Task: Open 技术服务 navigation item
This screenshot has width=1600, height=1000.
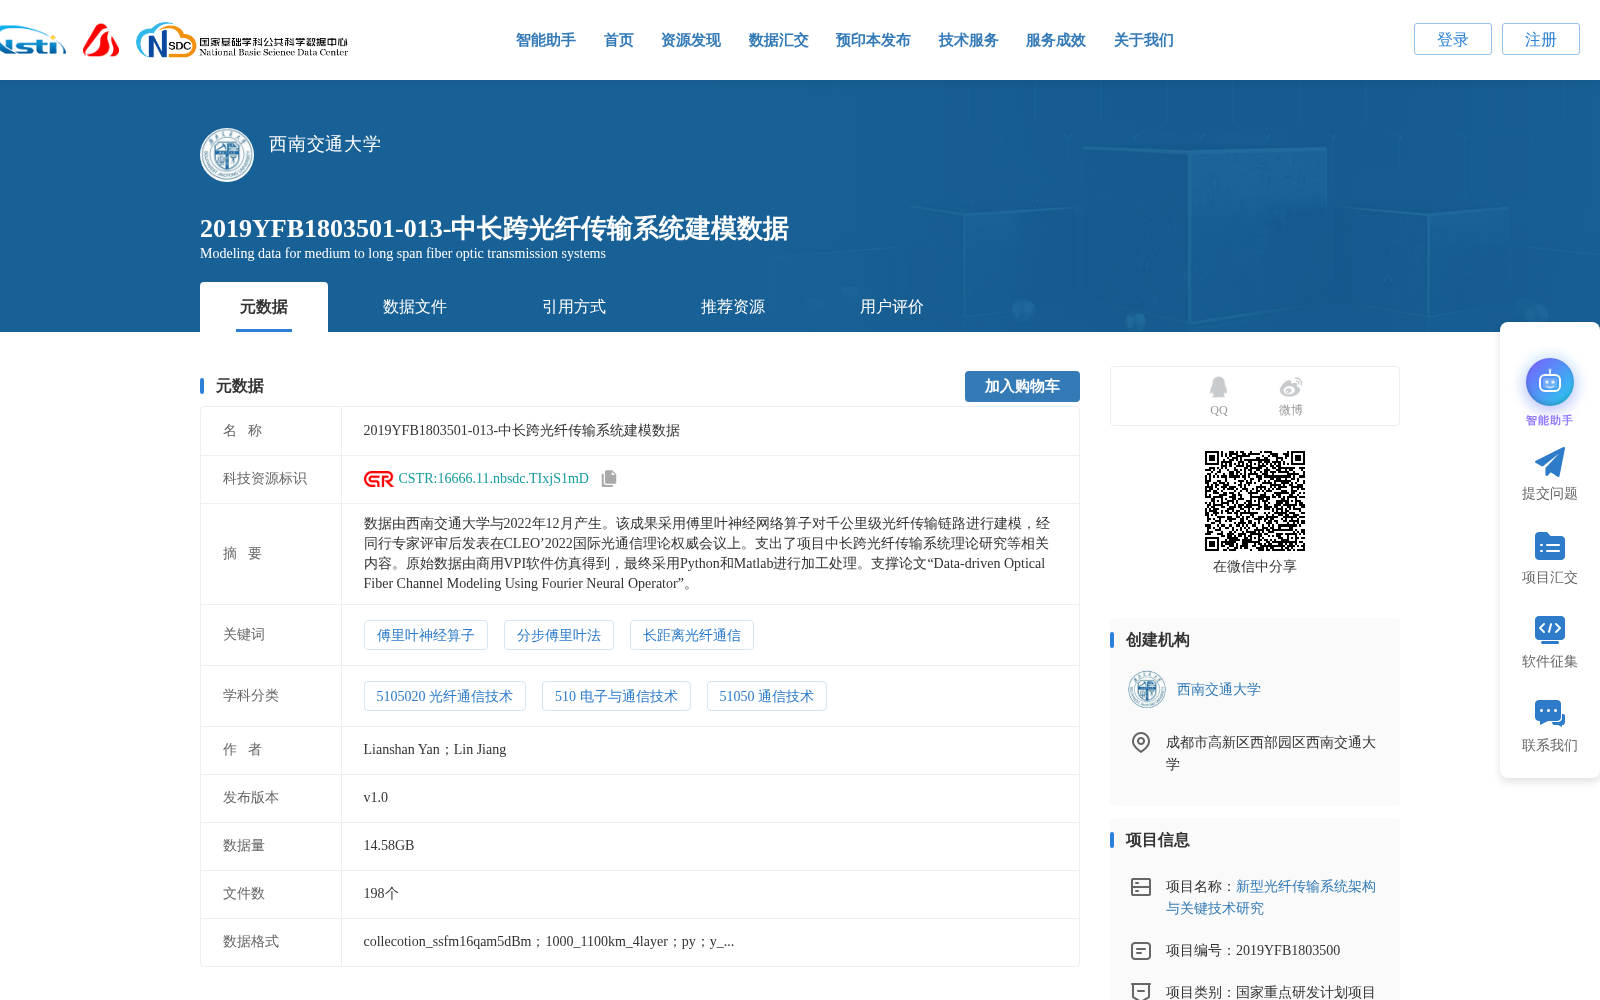Action: [969, 40]
